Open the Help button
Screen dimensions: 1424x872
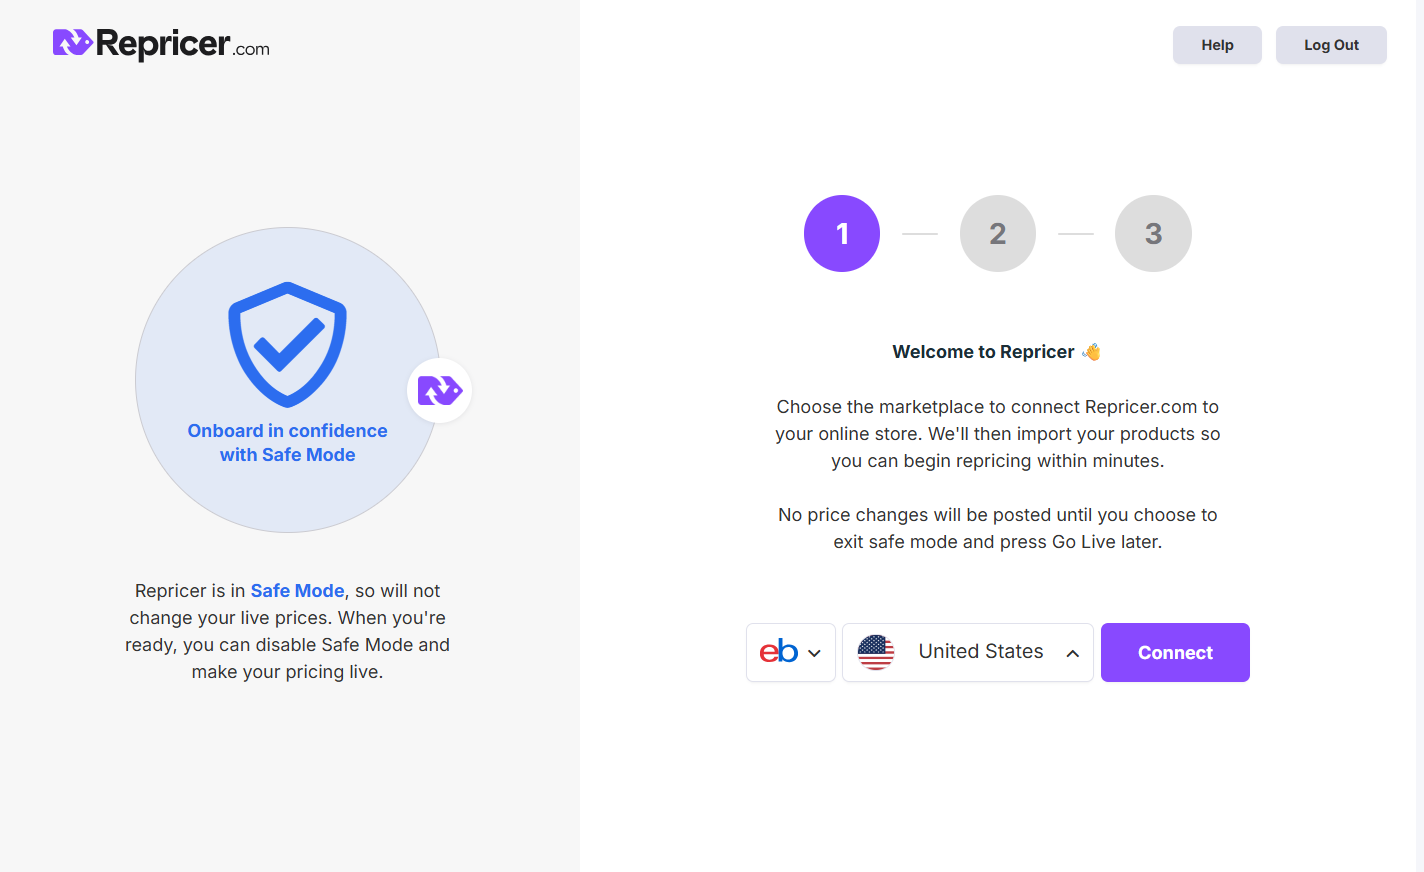1217,45
